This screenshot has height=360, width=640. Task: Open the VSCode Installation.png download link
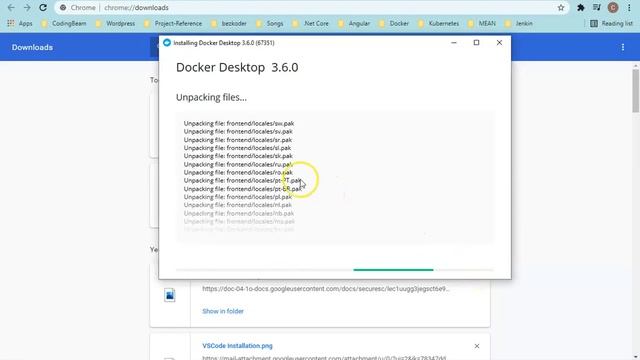(x=238, y=346)
